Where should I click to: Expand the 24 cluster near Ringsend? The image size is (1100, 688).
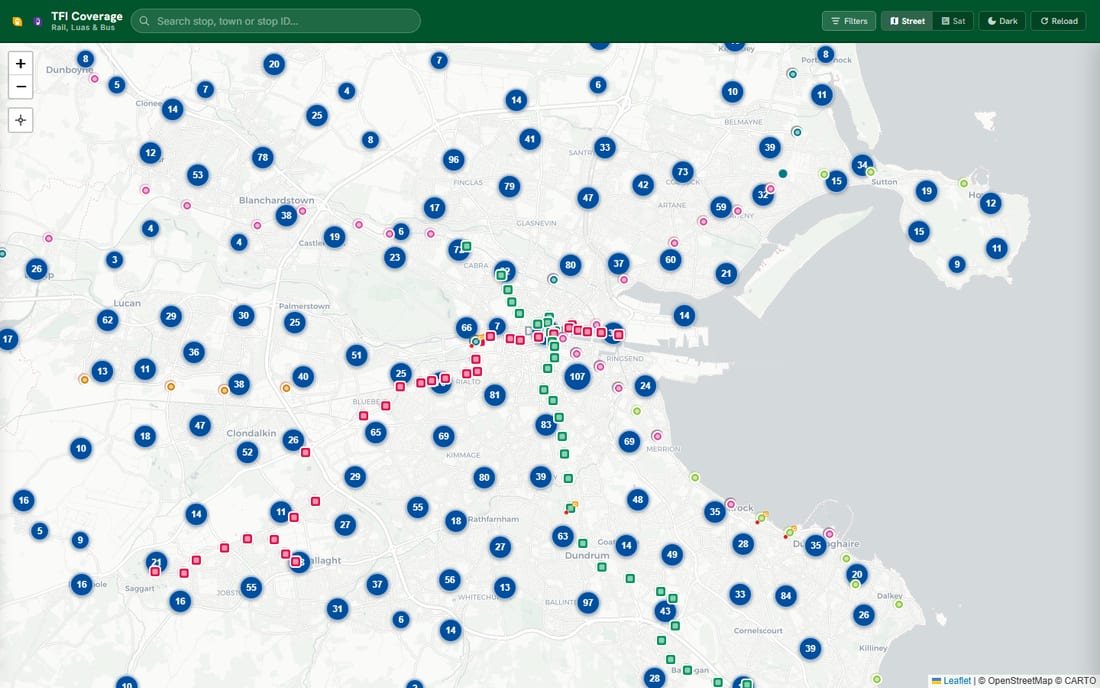point(645,386)
